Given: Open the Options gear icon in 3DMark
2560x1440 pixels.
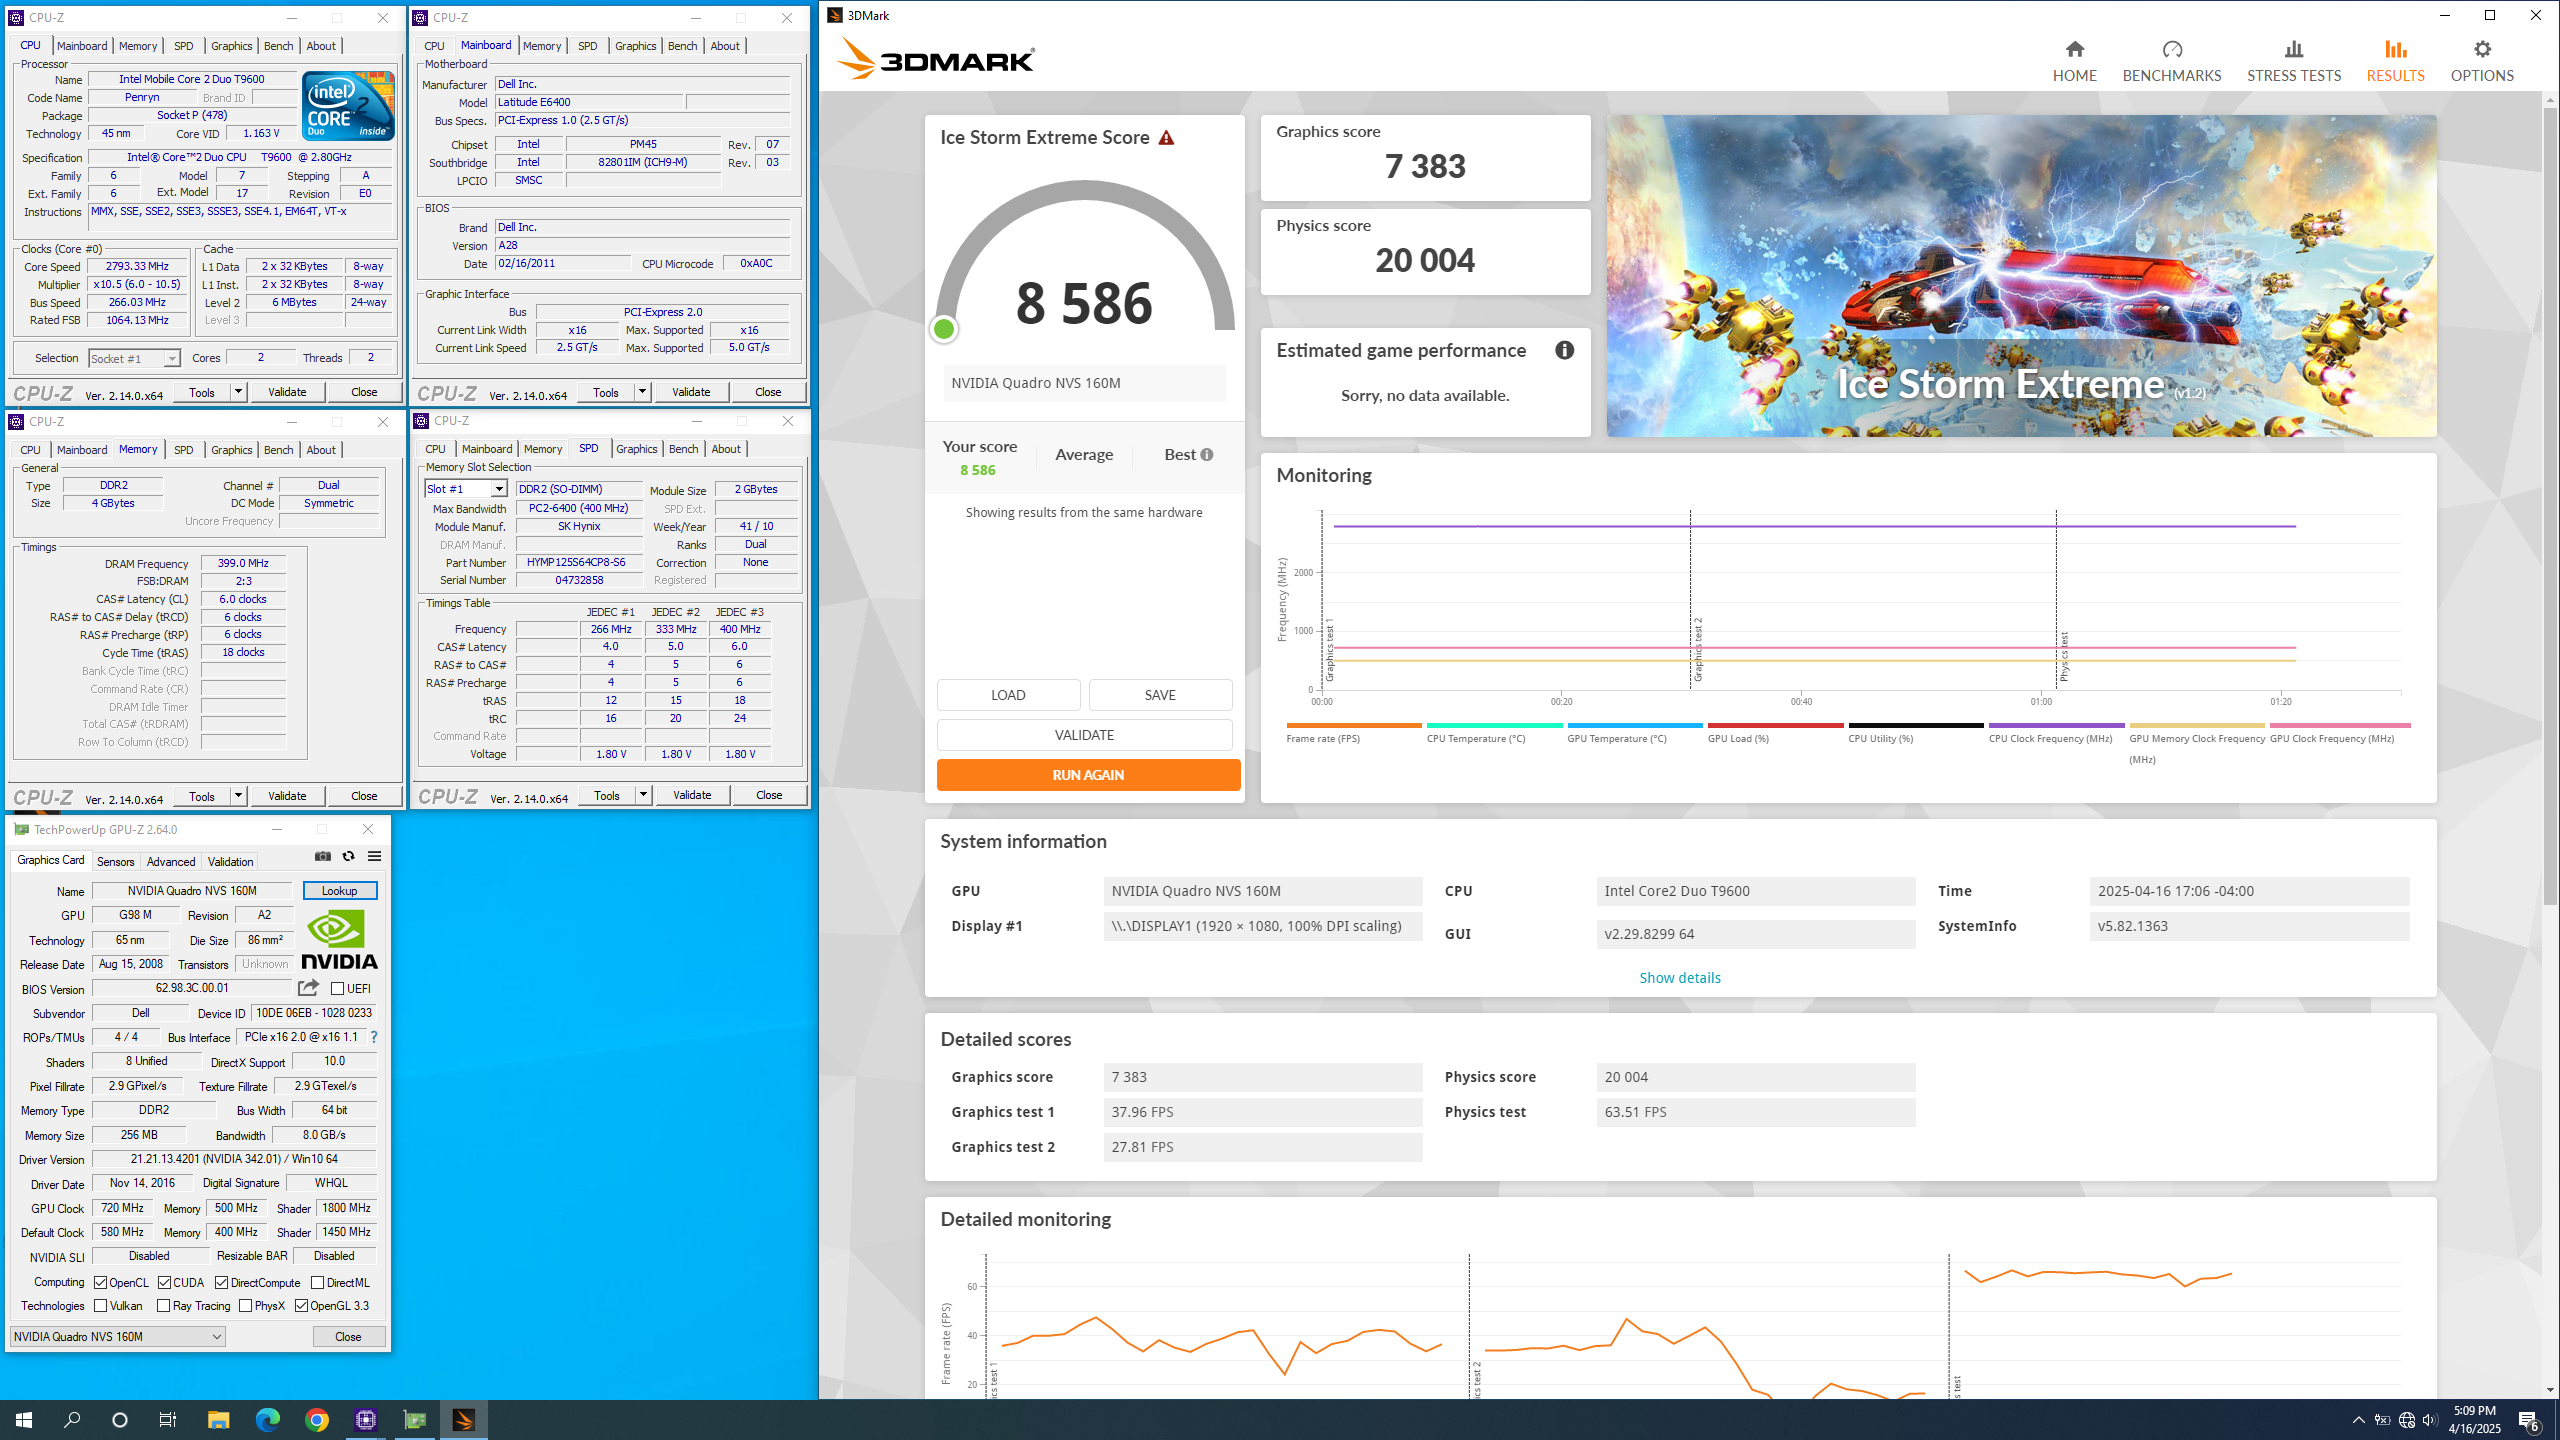Looking at the screenshot, I should 2482,49.
